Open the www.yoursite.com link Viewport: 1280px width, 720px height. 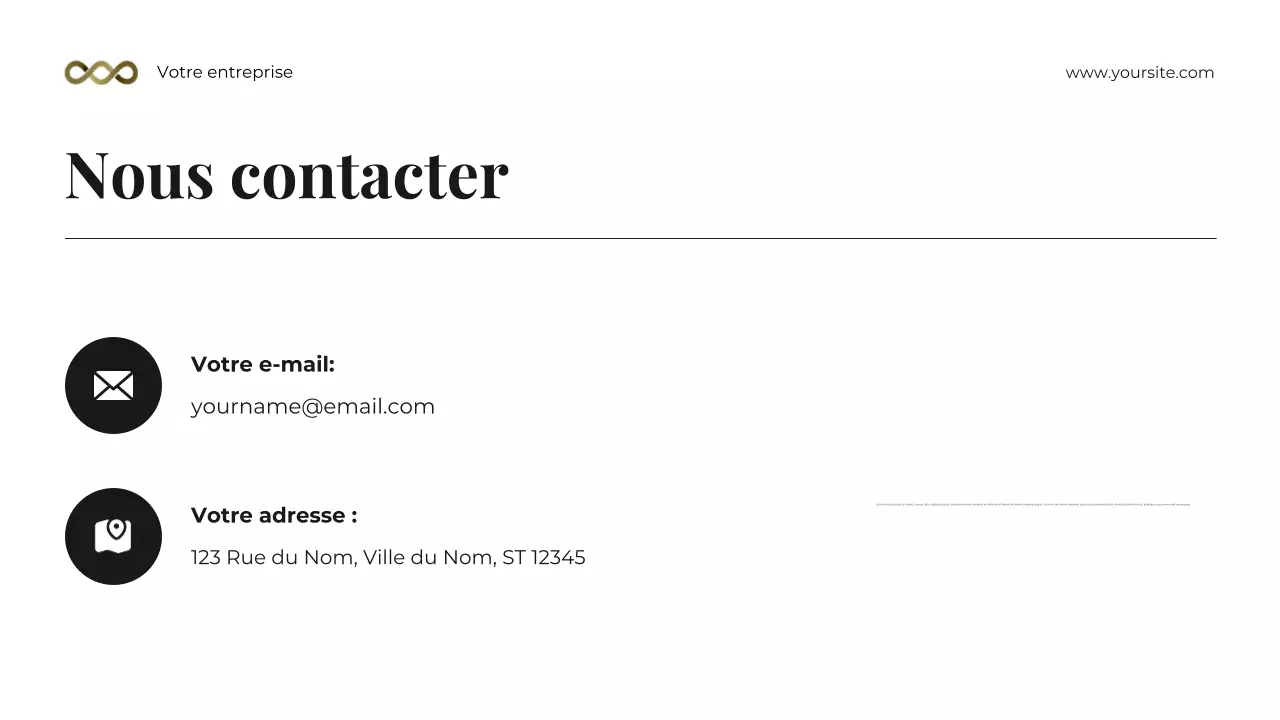coord(1139,72)
